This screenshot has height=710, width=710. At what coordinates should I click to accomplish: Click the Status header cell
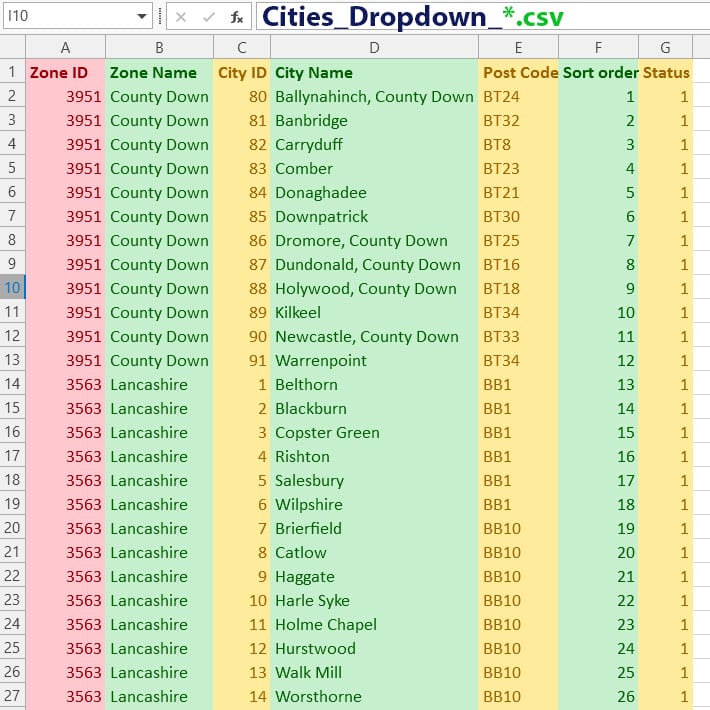665,72
